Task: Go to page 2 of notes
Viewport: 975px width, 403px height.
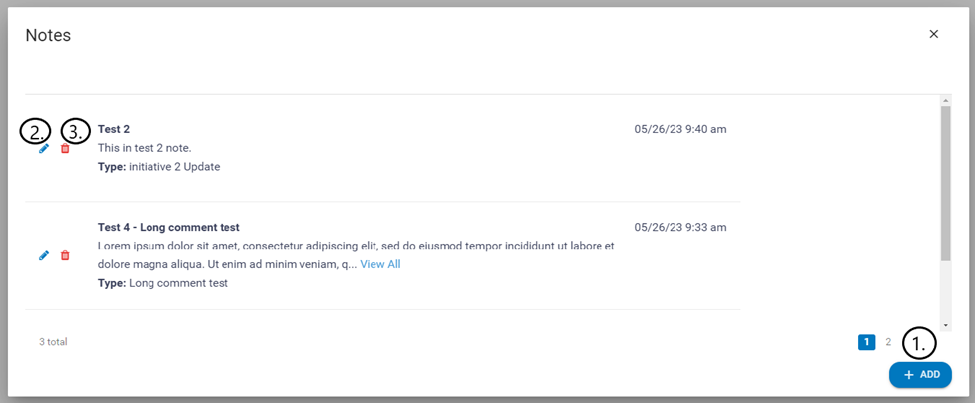Action: coord(888,342)
